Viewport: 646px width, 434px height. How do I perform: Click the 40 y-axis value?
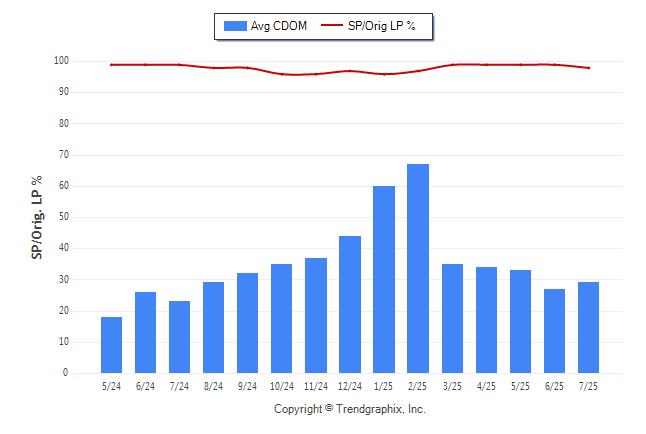click(x=64, y=248)
